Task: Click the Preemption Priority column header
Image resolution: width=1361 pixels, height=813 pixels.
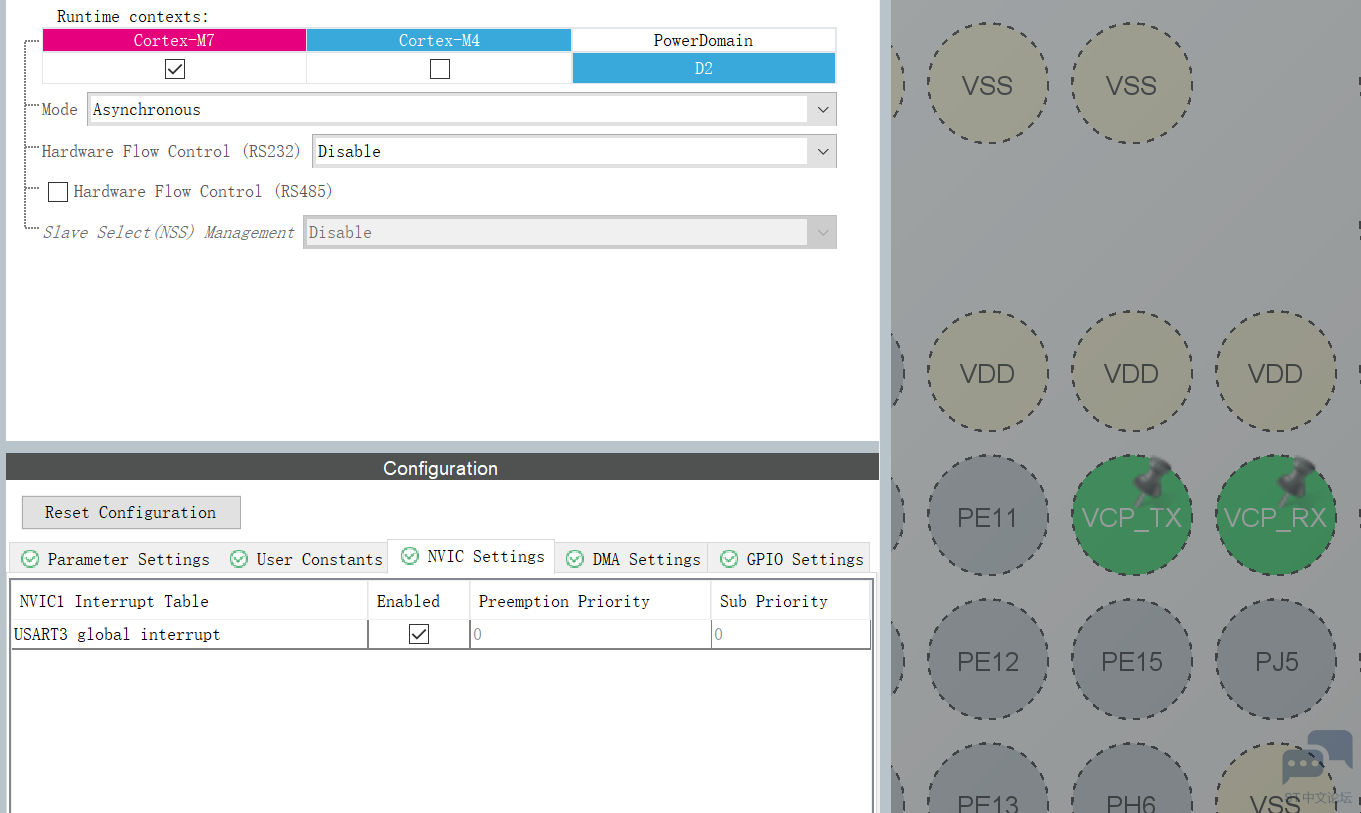Action: [590, 601]
